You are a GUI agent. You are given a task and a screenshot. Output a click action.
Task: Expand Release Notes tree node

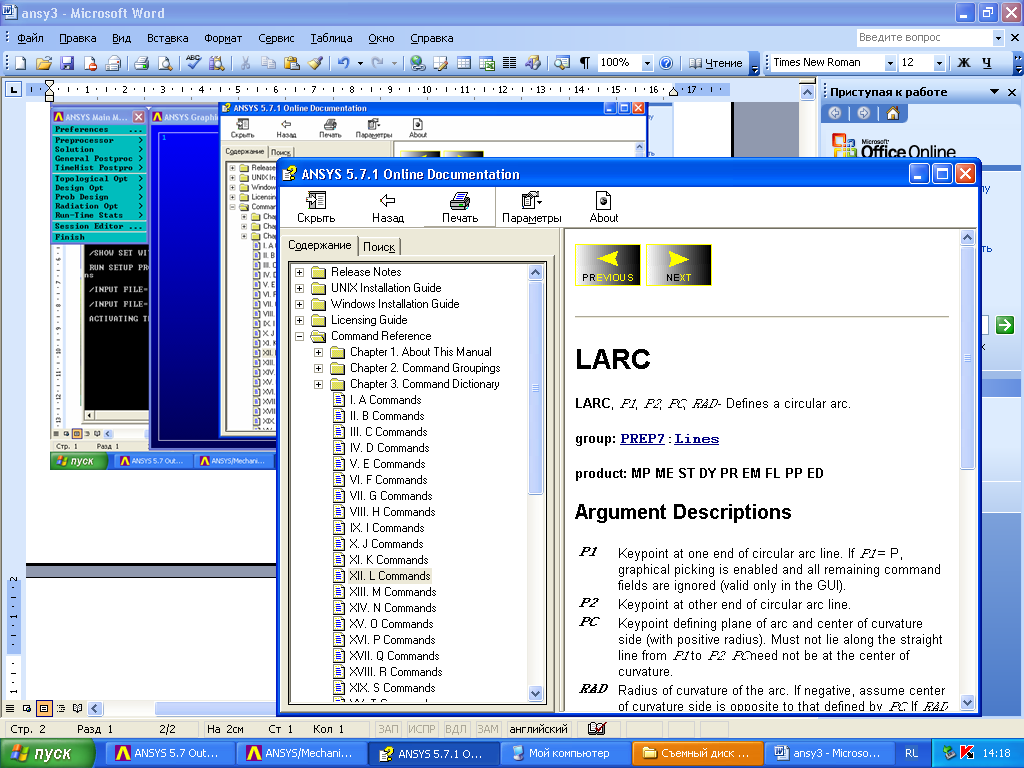pyautogui.click(x=299, y=272)
